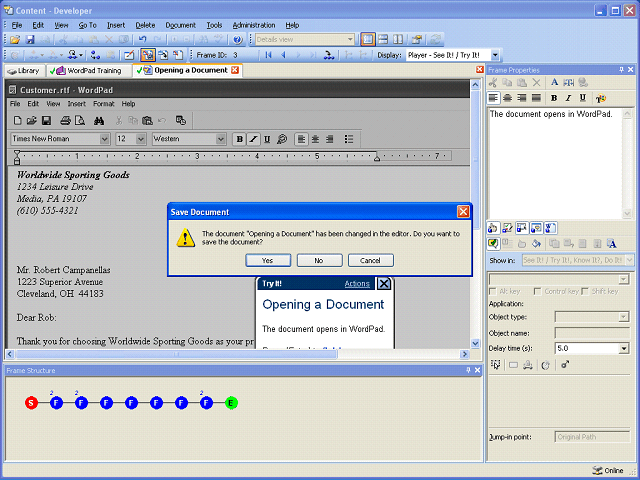
Task: Click the Print Preview icon in WordPad
Action: click(80, 120)
